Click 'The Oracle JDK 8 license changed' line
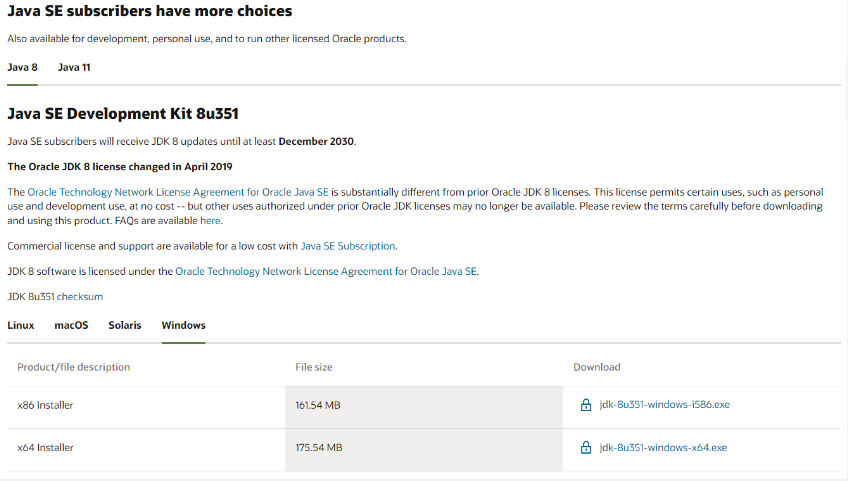 (x=120, y=167)
